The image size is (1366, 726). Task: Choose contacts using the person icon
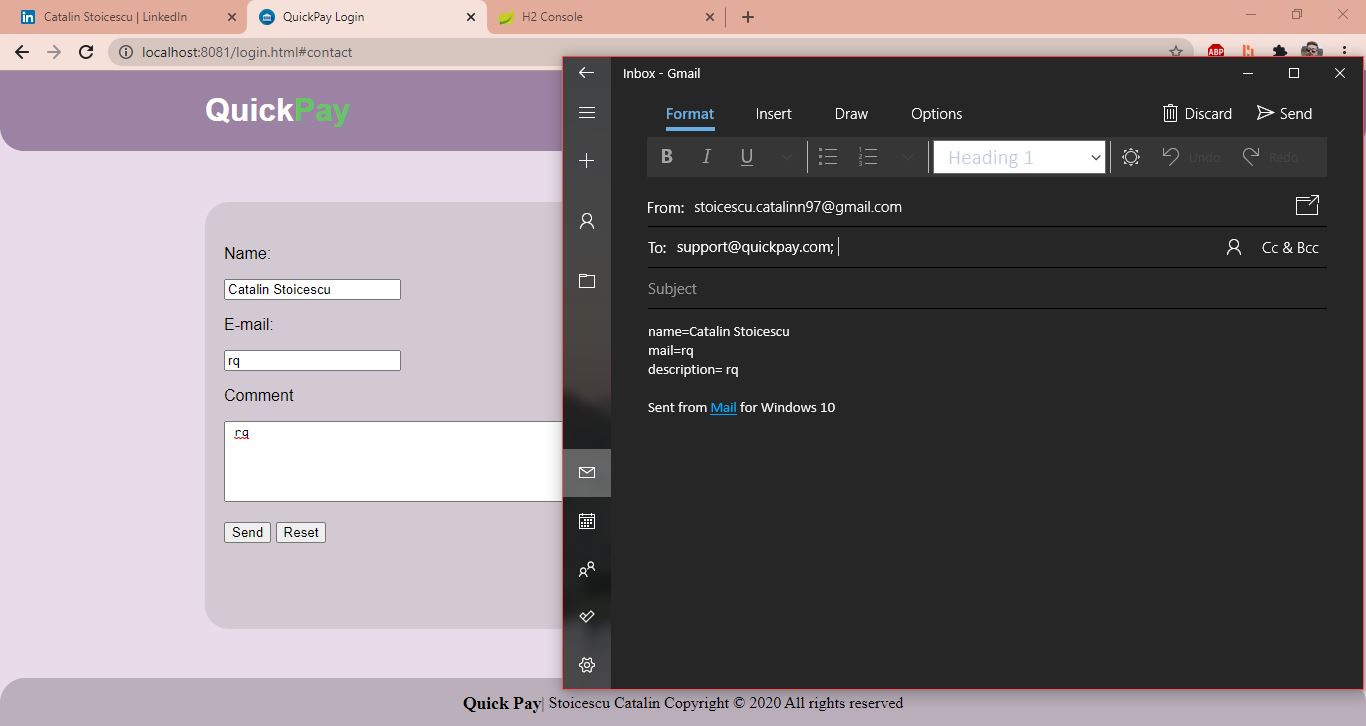1234,247
